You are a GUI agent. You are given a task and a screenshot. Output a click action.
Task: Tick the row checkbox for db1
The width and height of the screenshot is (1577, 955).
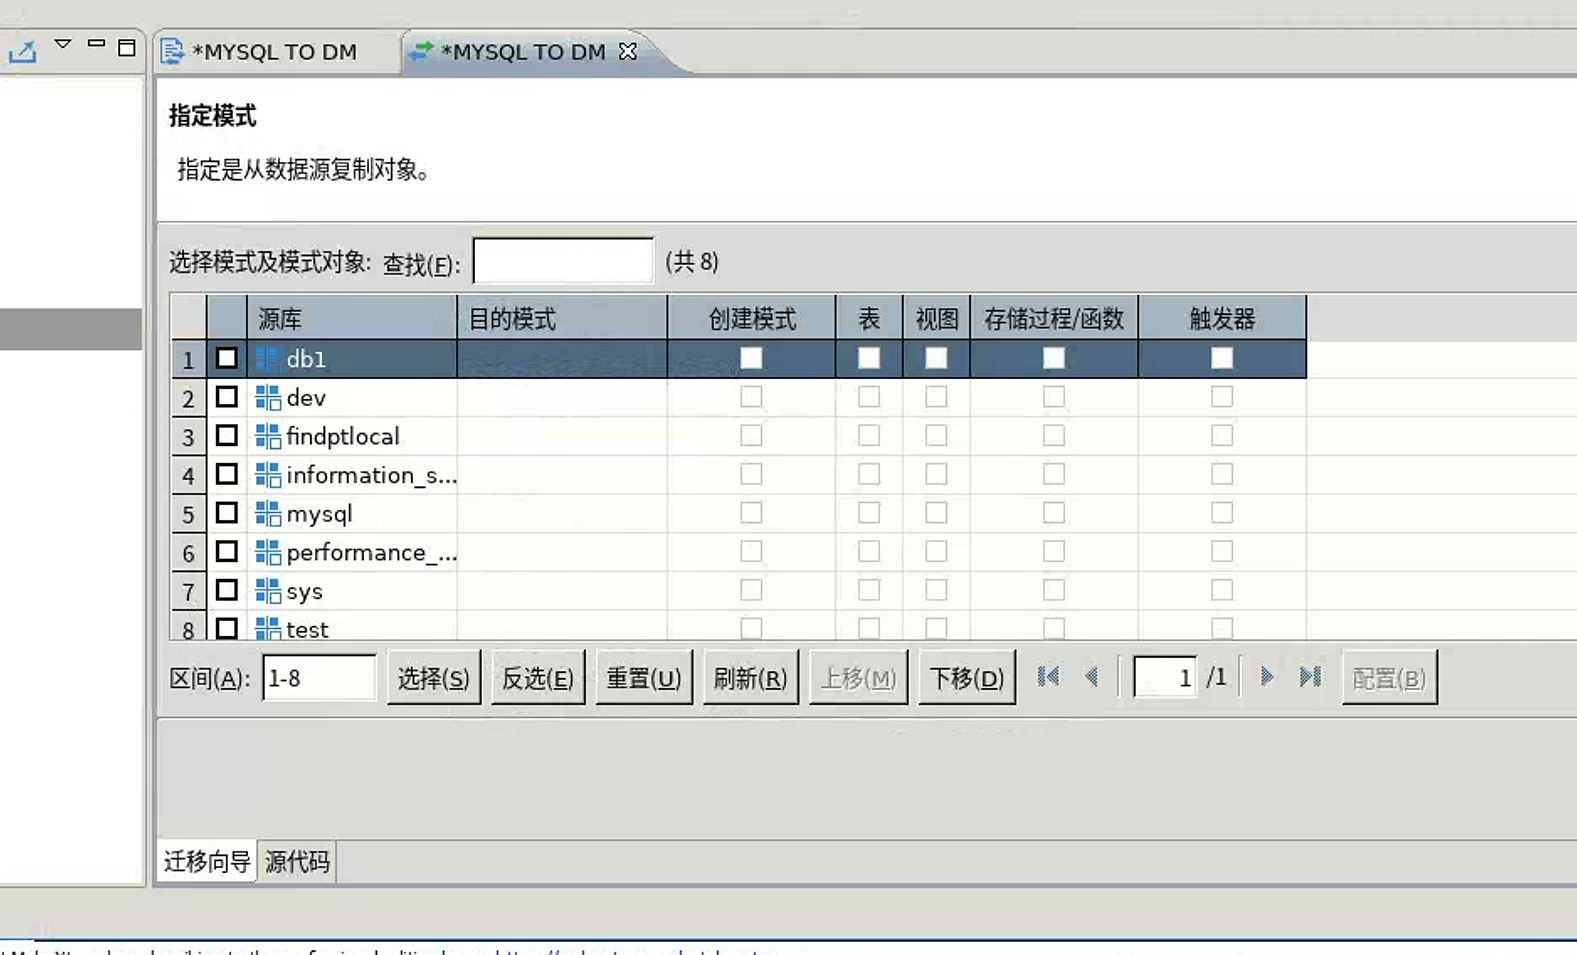click(x=227, y=358)
